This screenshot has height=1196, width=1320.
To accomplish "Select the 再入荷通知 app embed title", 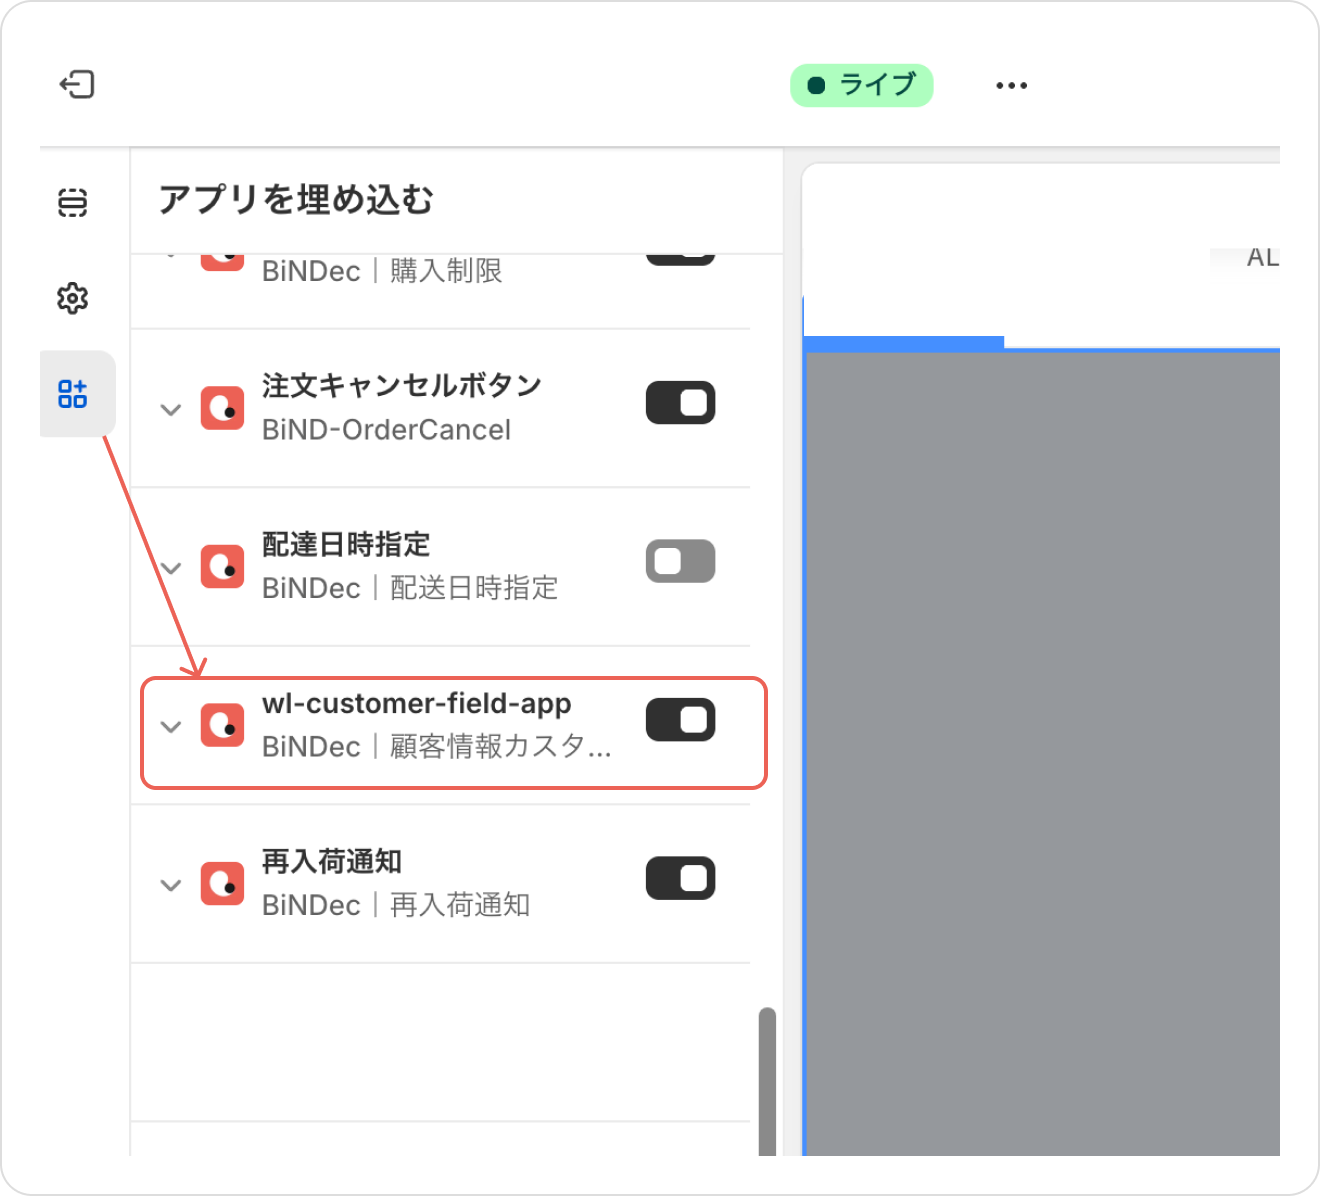I will click(332, 861).
